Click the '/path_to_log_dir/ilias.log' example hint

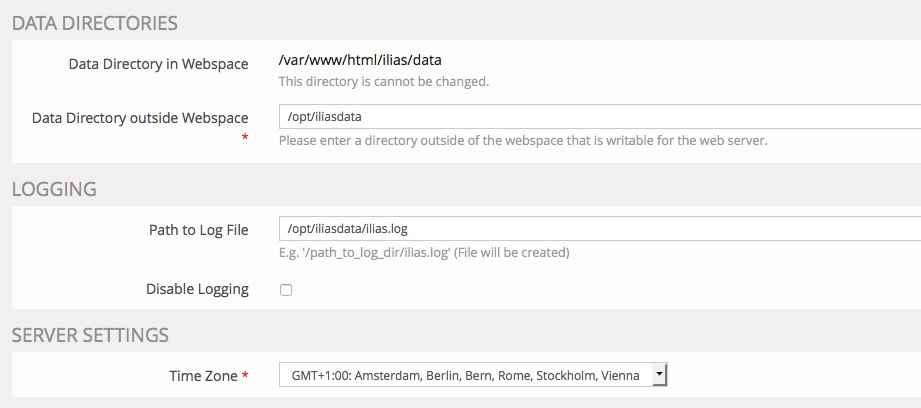click(x=424, y=252)
